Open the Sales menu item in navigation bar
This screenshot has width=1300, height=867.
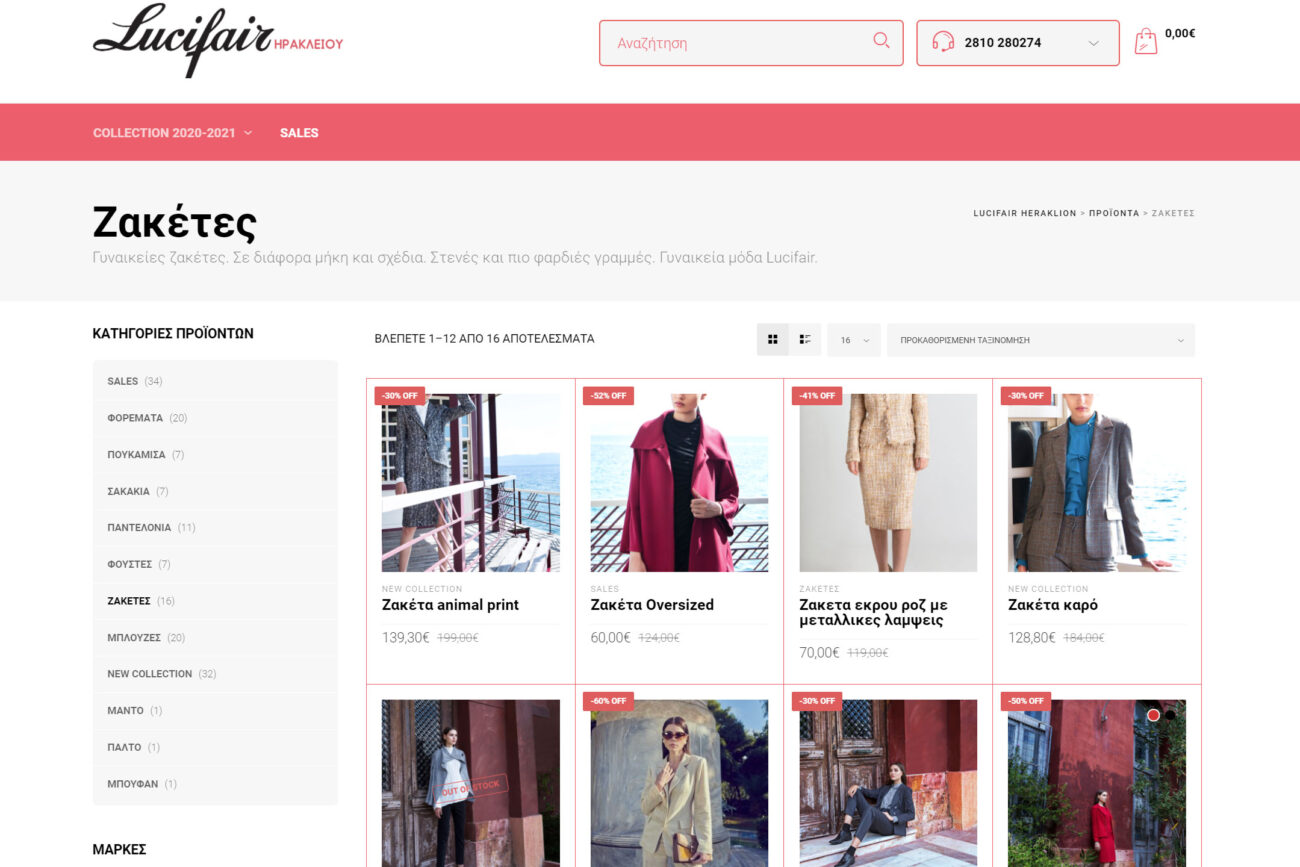[x=299, y=133]
